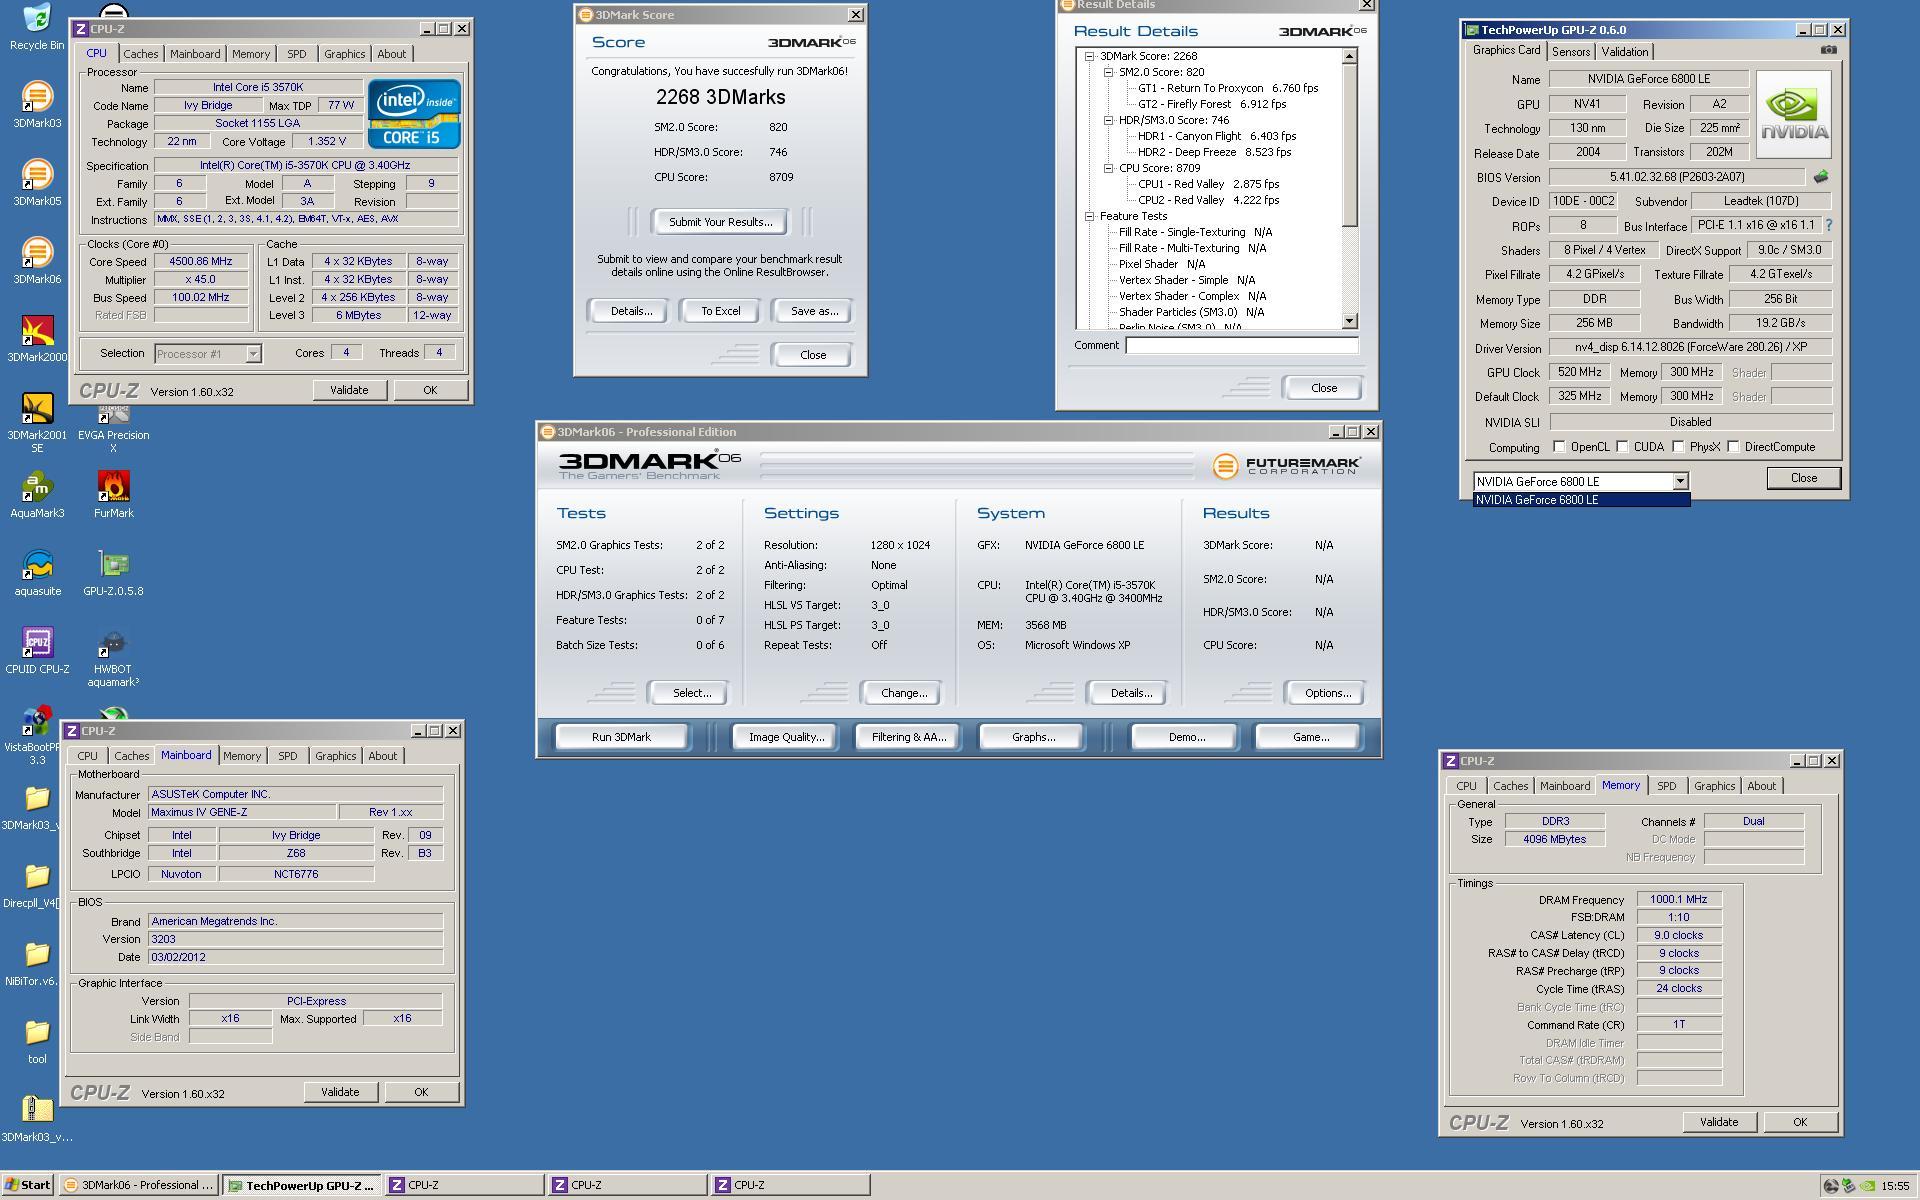
Task: Click the Result Details vertical scrollbar thumb
Action: click(x=1349, y=145)
